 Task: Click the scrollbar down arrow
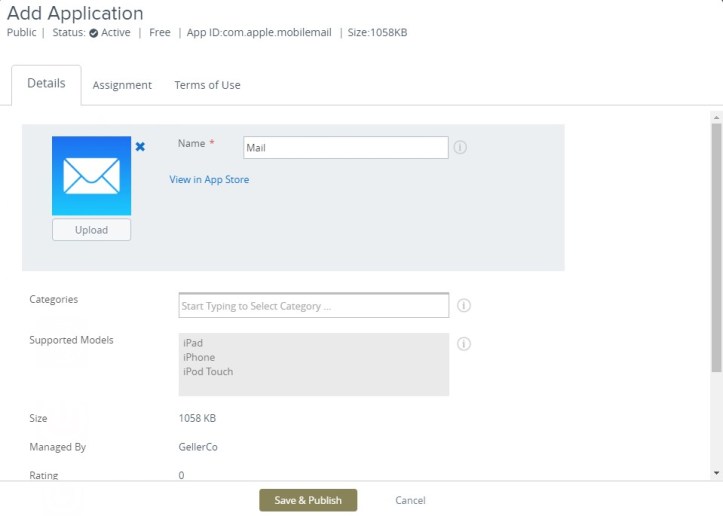tap(716, 472)
